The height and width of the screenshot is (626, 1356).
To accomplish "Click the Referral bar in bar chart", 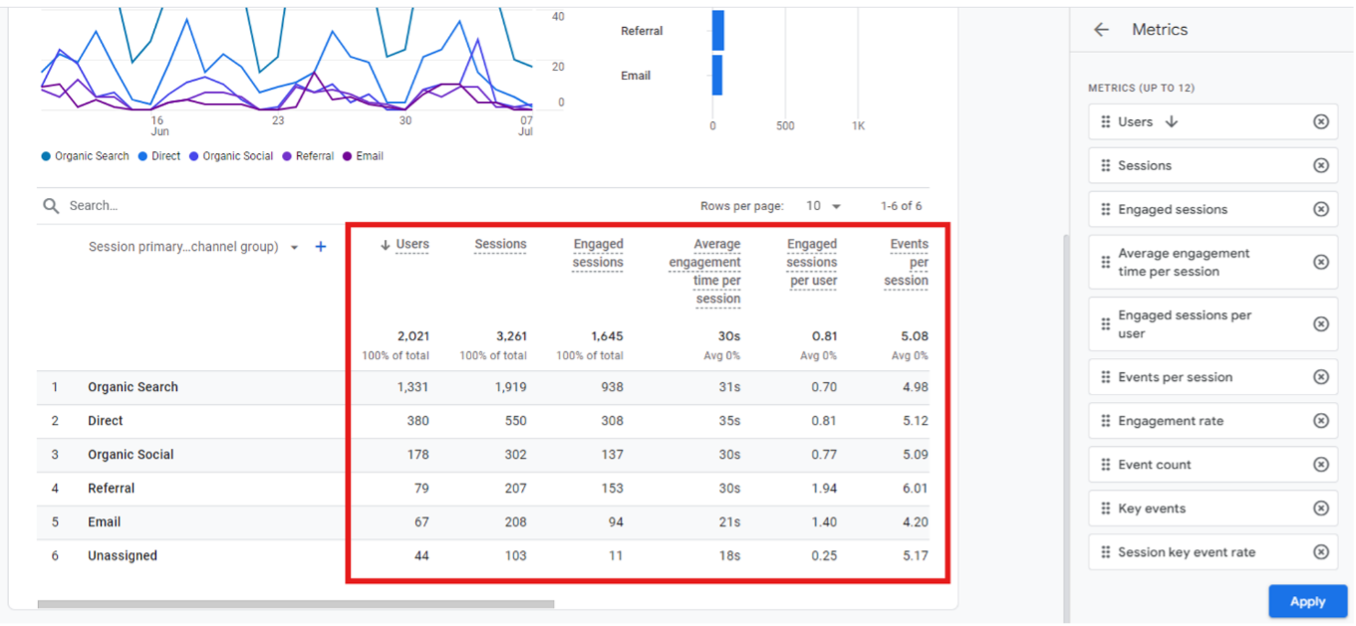I will click(x=718, y=31).
